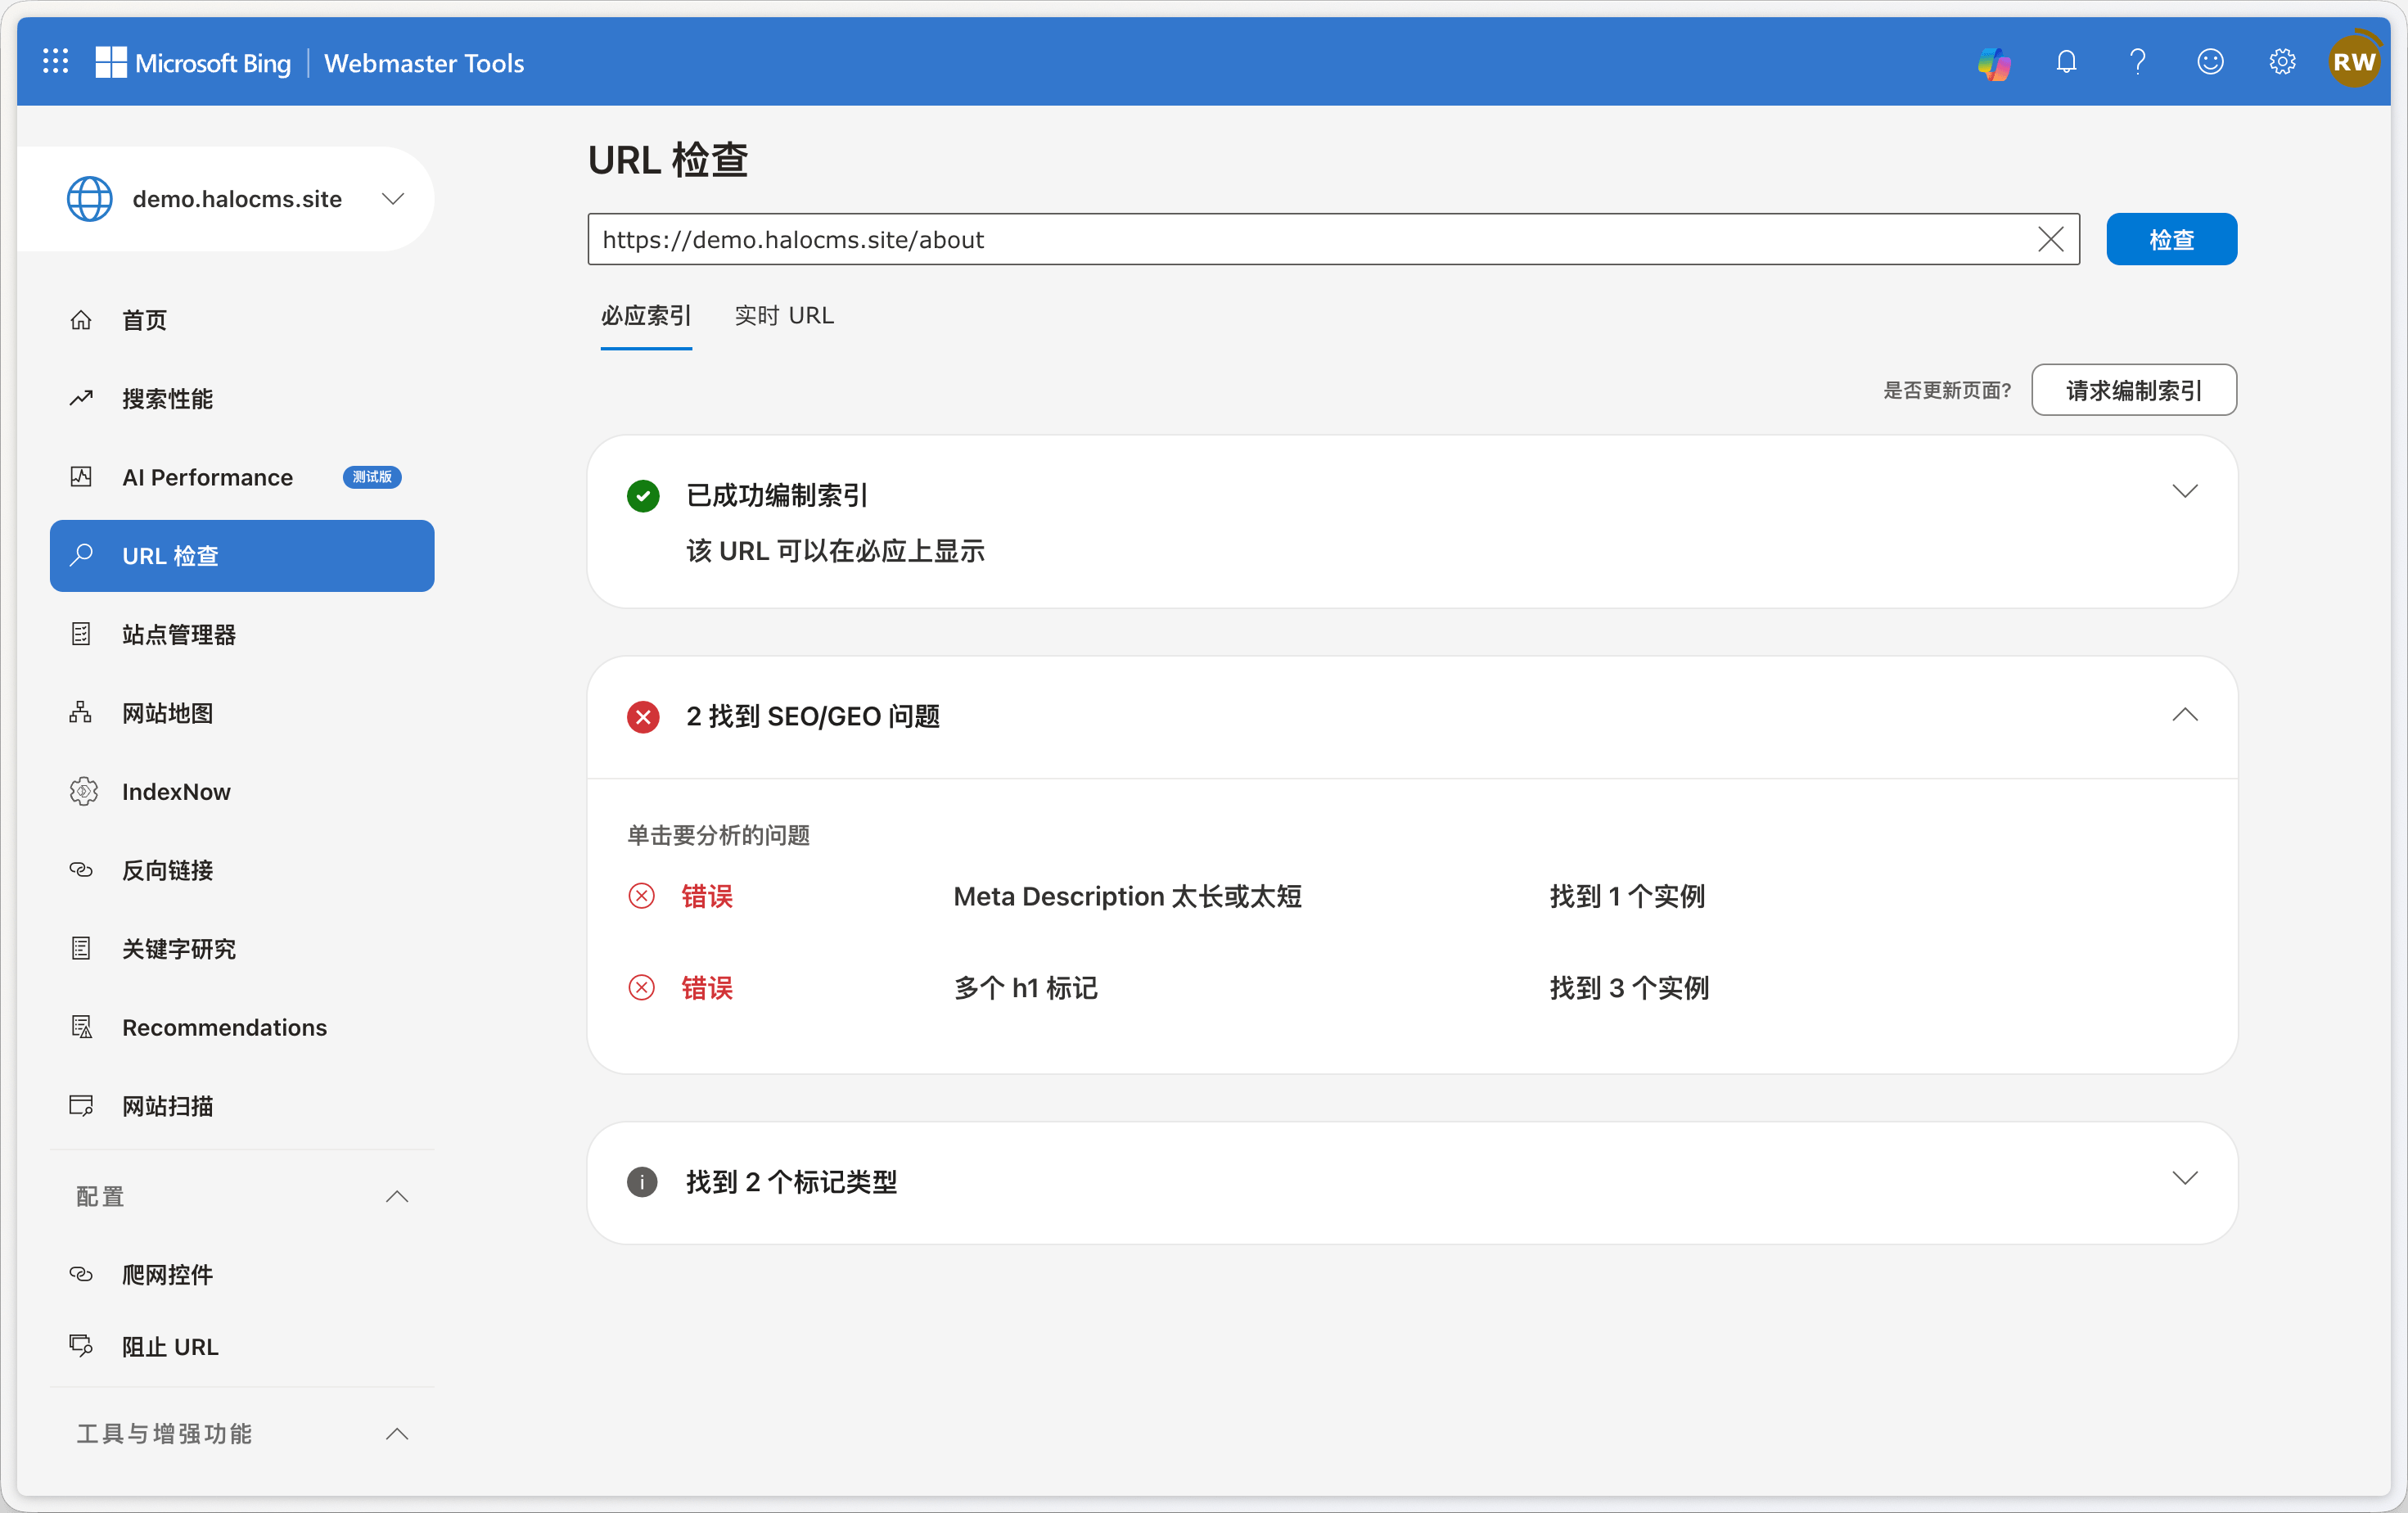Click the 找到 1 个实例 text
This screenshot has width=2408, height=1513.
click(1627, 896)
